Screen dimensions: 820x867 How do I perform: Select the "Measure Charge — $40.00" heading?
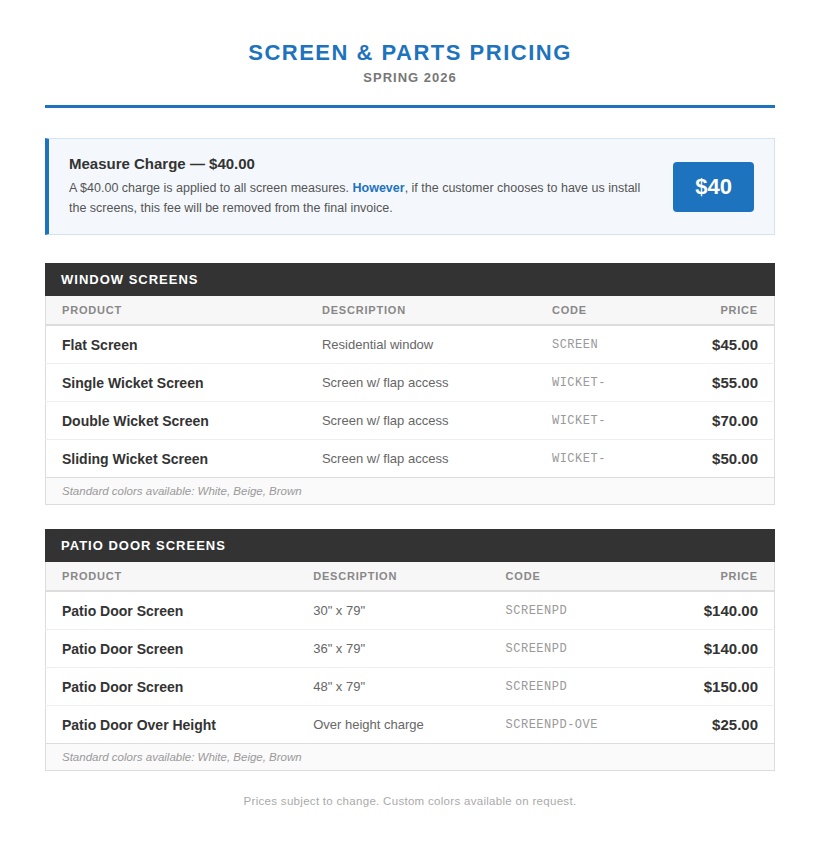[x=162, y=164]
